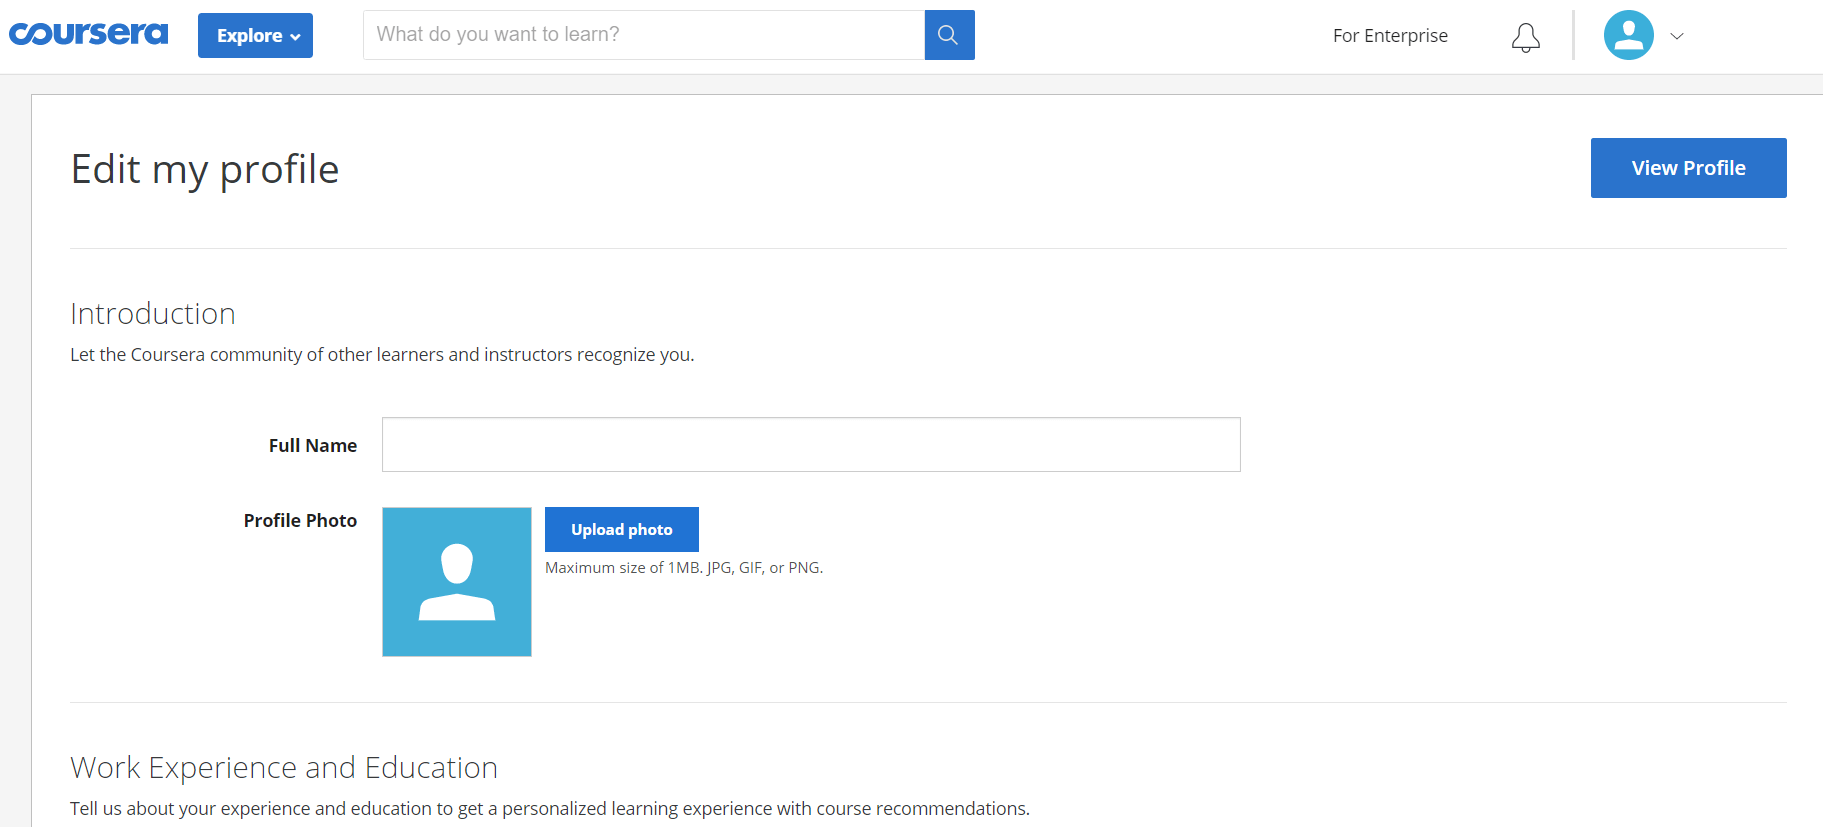Click the profile photo placeholder thumbnail
Screen dimensions: 1823x827
tap(457, 582)
